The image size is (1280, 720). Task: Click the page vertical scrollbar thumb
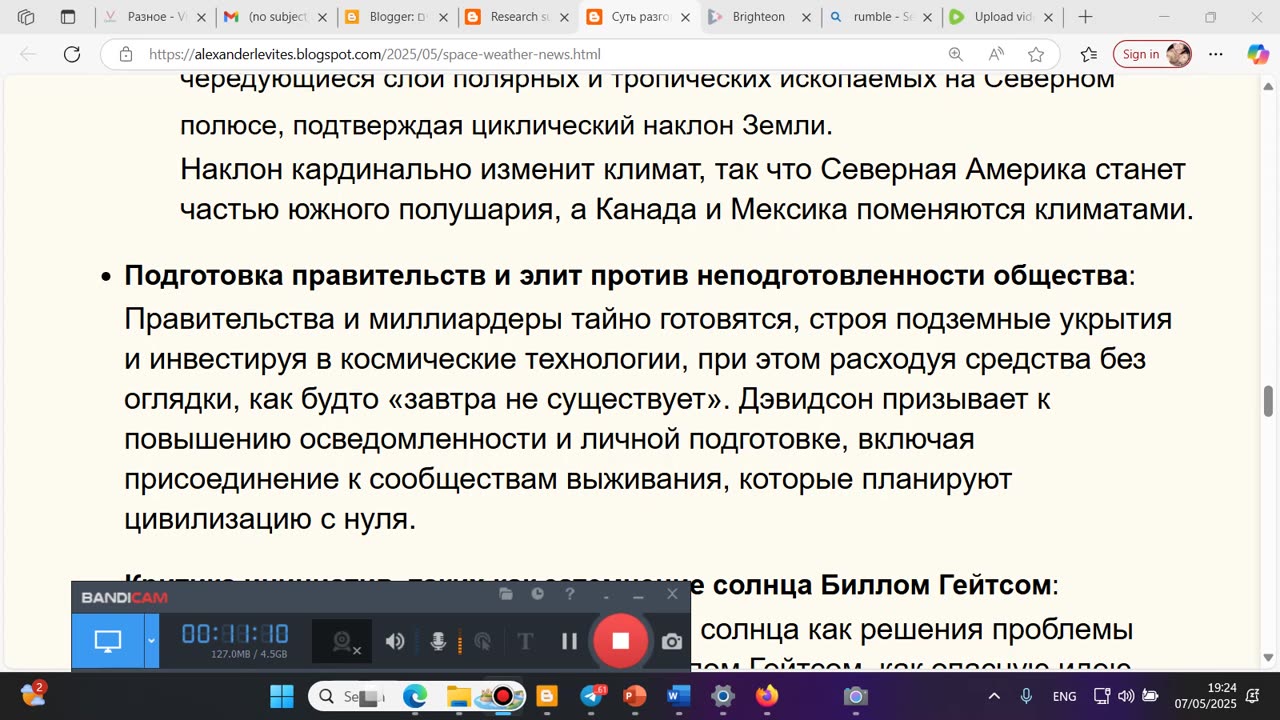point(1268,401)
